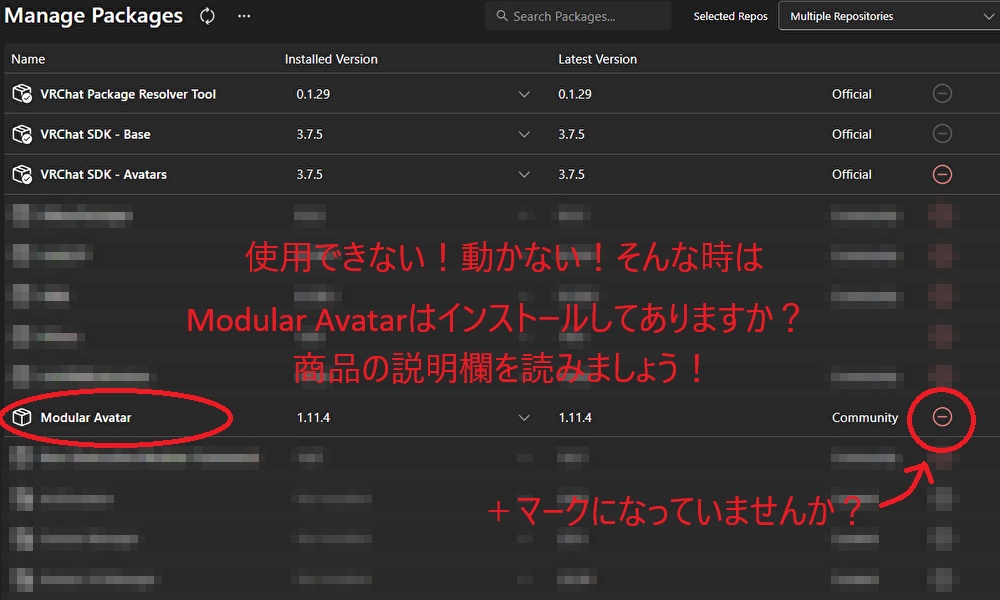Open the Multiple Repositories dropdown
This screenshot has width=1000, height=600.
[x=889, y=16]
